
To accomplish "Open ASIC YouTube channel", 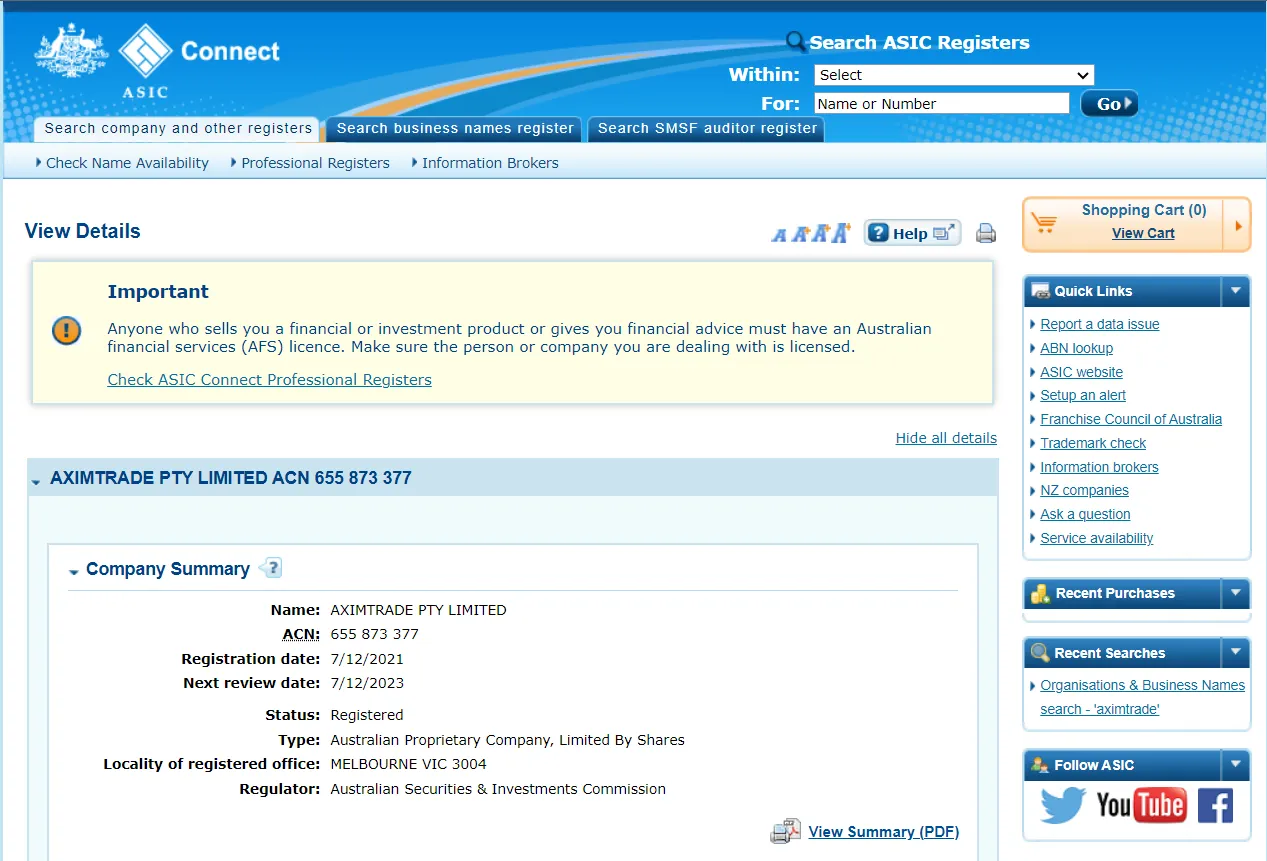I will 1141,805.
